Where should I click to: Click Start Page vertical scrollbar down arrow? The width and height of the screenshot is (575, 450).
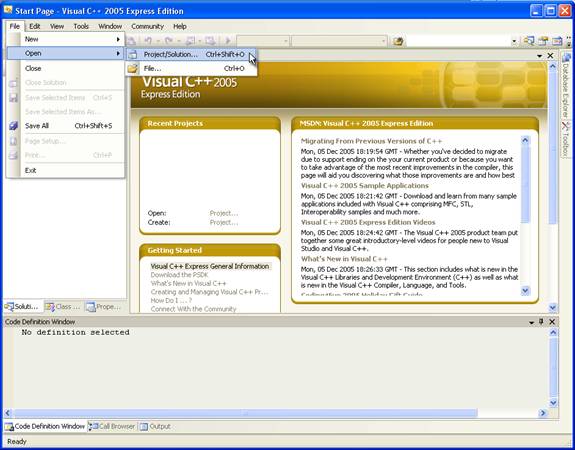pos(553,307)
